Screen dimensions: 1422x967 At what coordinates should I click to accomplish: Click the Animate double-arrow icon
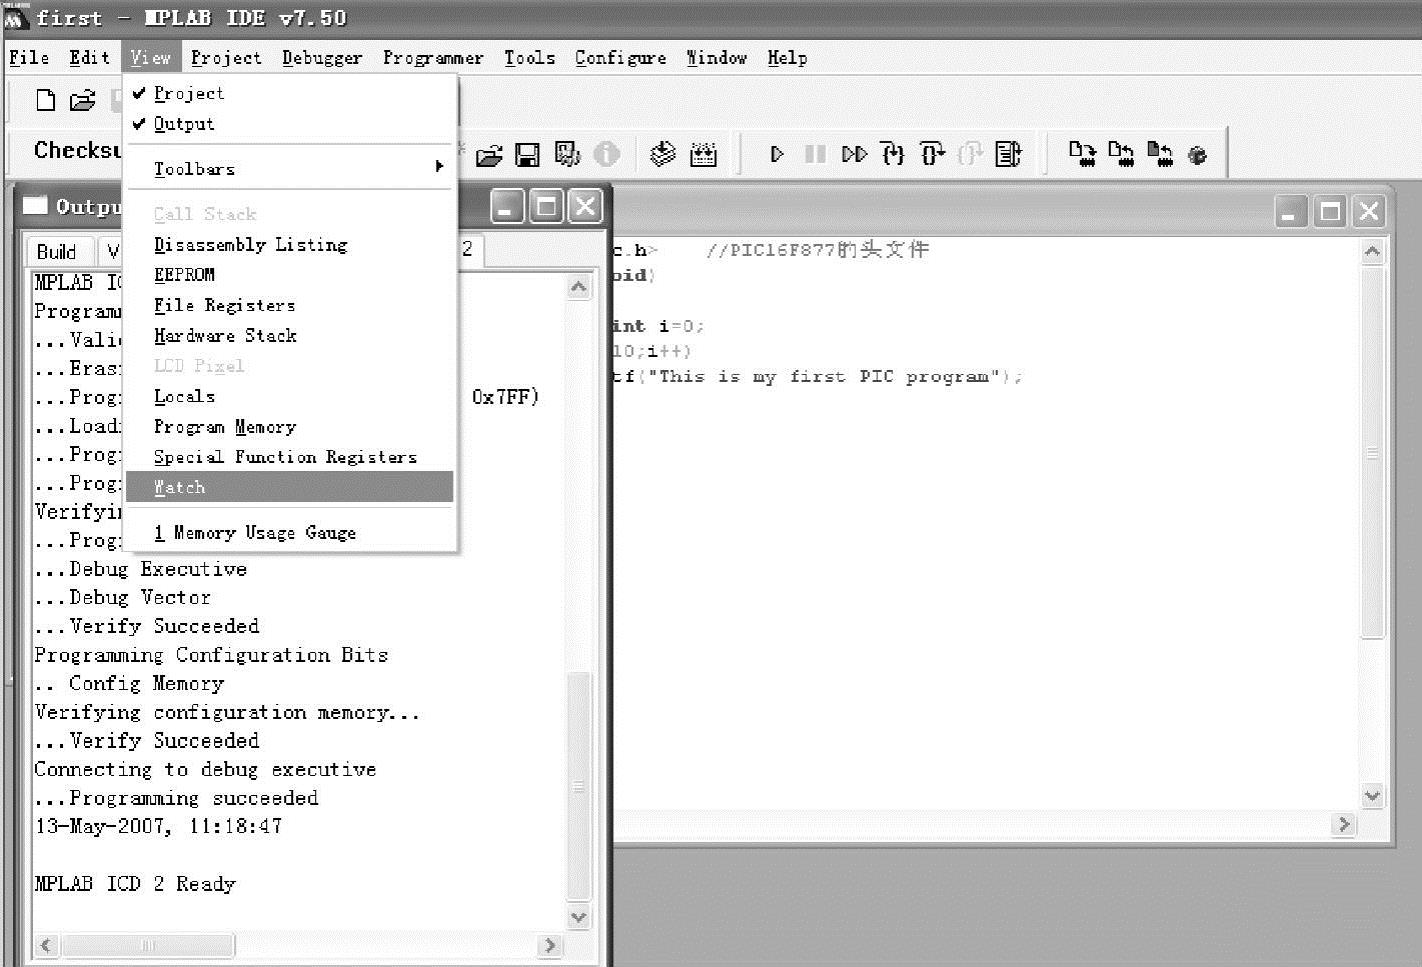(854, 154)
